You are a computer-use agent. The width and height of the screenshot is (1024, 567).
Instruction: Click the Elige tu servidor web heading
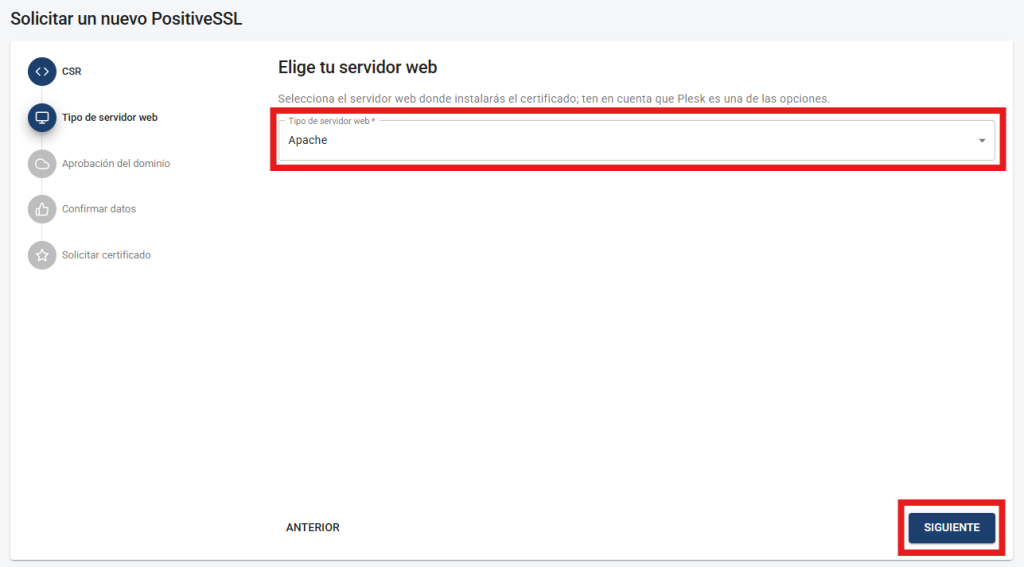pyautogui.click(x=357, y=67)
